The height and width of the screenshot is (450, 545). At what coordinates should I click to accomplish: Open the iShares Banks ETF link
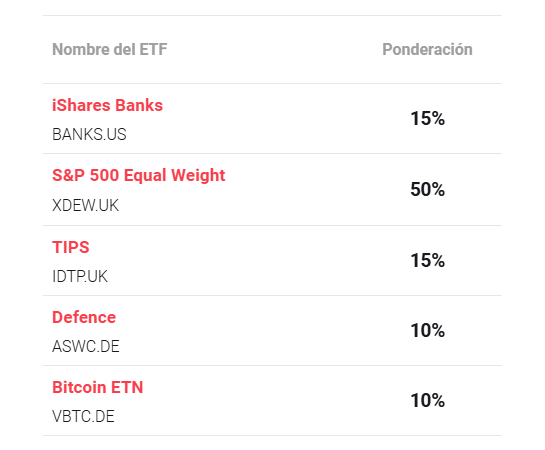point(107,105)
